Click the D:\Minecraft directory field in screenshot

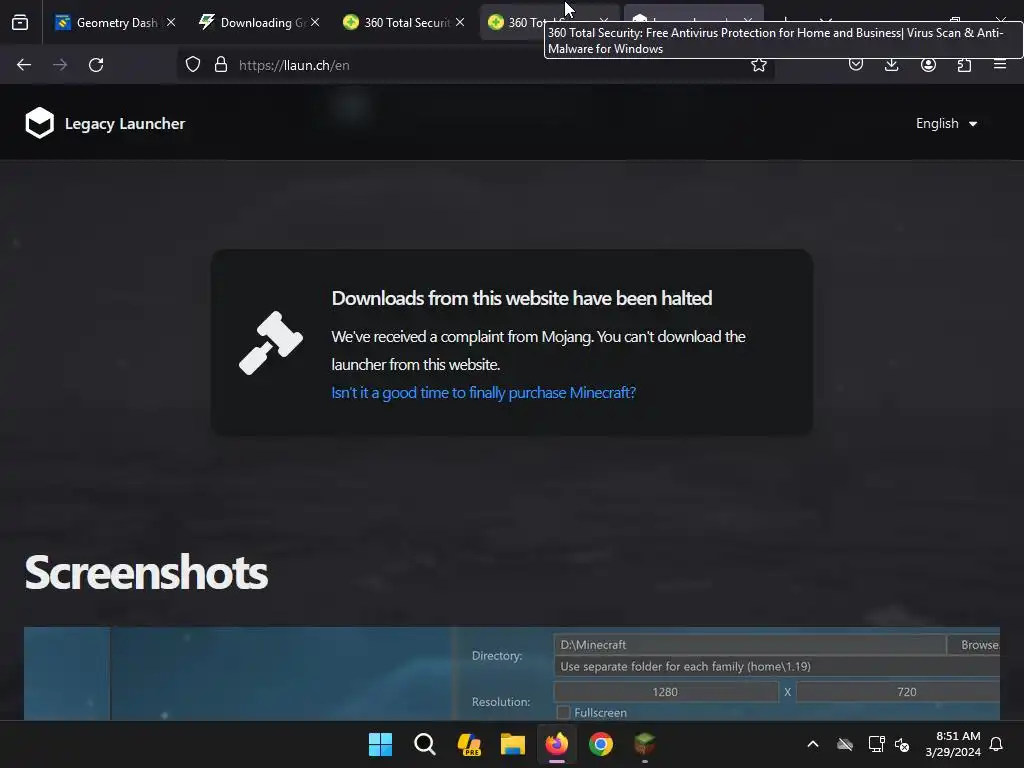click(749, 645)
